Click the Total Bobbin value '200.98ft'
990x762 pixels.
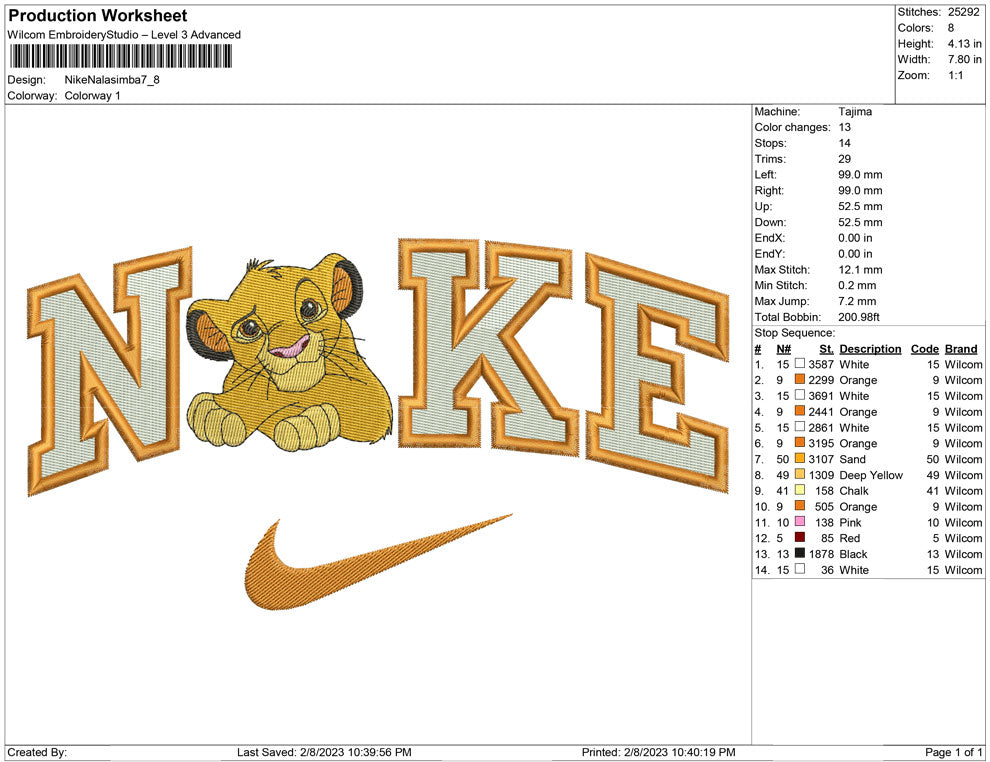859,317
